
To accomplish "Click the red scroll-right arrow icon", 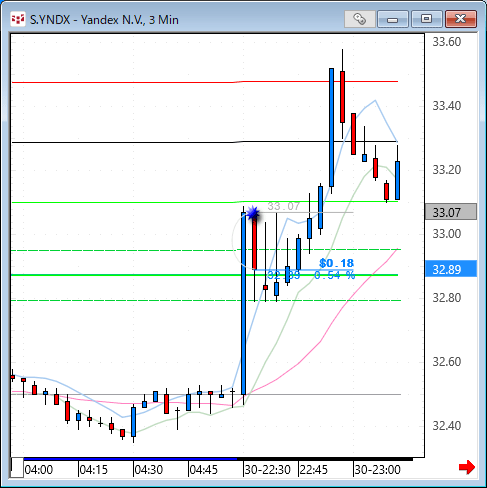I will pyautogui.click(x=467, y=467).
